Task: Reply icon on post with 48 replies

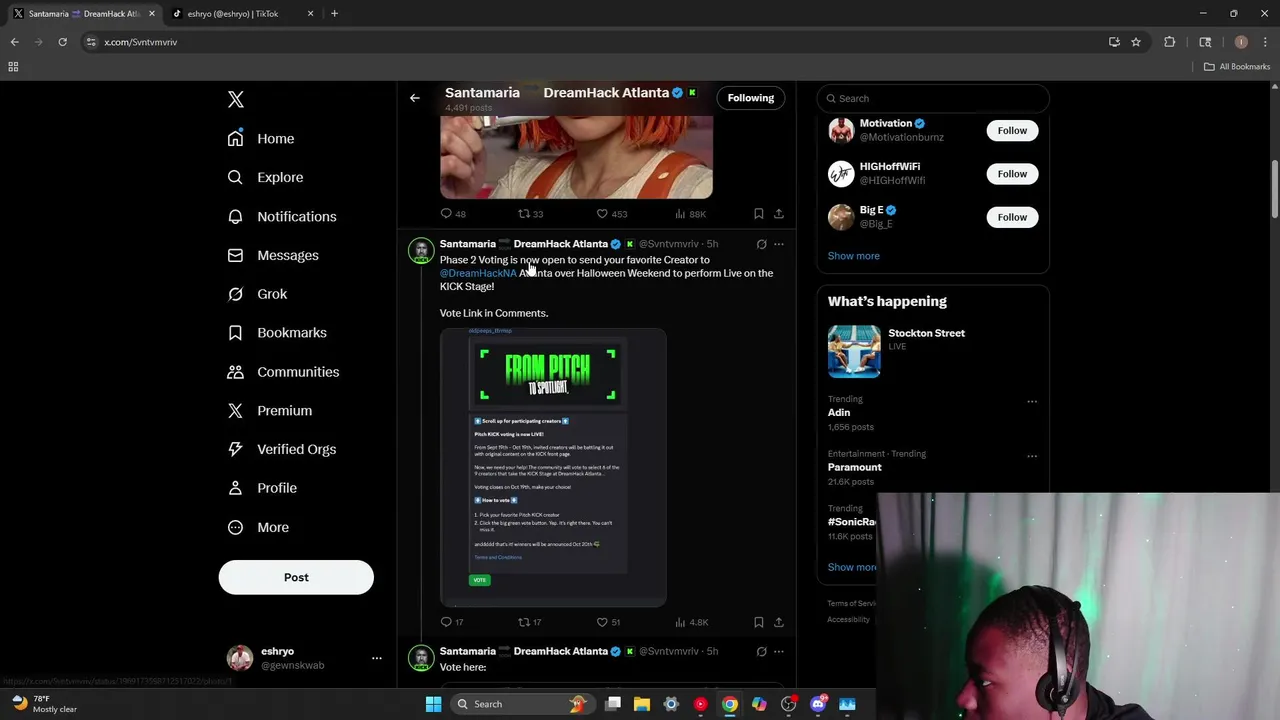Action: click(446, 214)
